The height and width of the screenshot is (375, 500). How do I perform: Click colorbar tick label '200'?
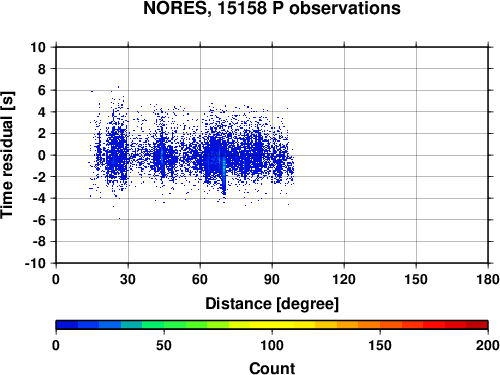coord(488,345)
